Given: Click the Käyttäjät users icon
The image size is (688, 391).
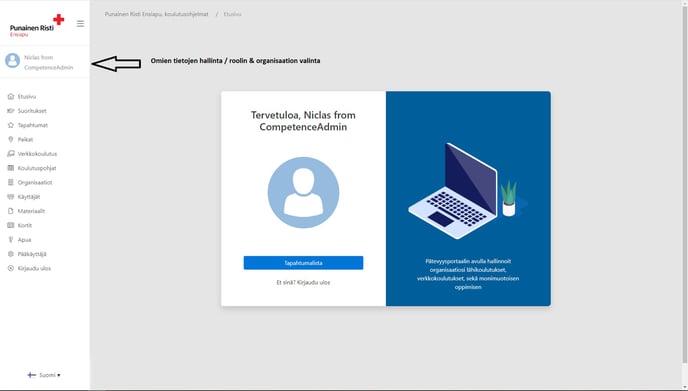Looking at the screenshot, I should 11,197.
